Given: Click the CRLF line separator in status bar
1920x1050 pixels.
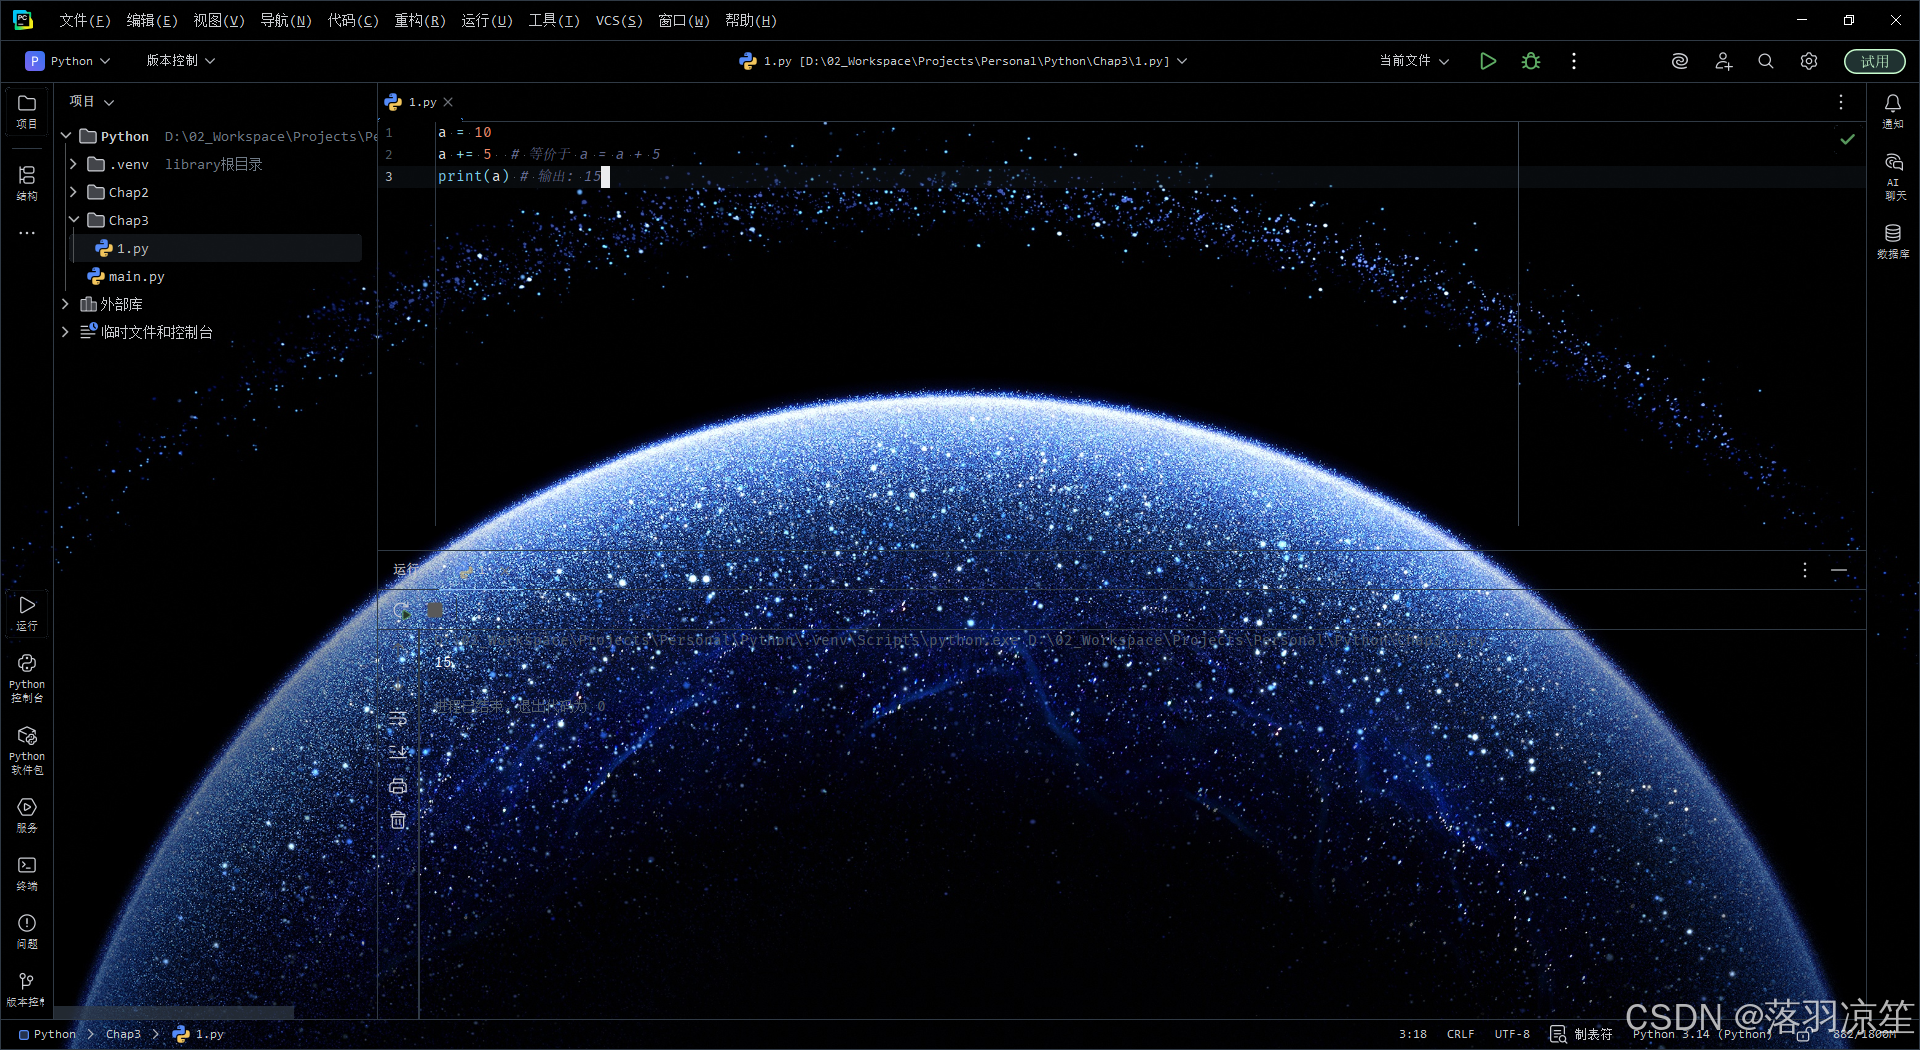Looking at the screenshot, I should pyautogui.click(x=1460, y=1034).
